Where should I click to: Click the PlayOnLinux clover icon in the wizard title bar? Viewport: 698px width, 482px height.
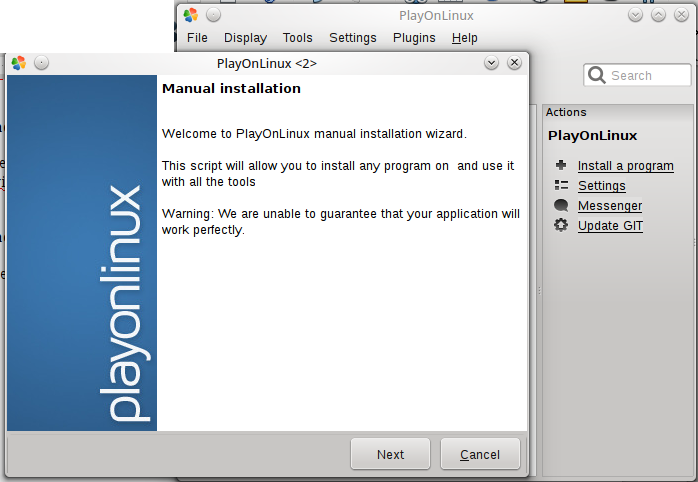coord(19,63)
